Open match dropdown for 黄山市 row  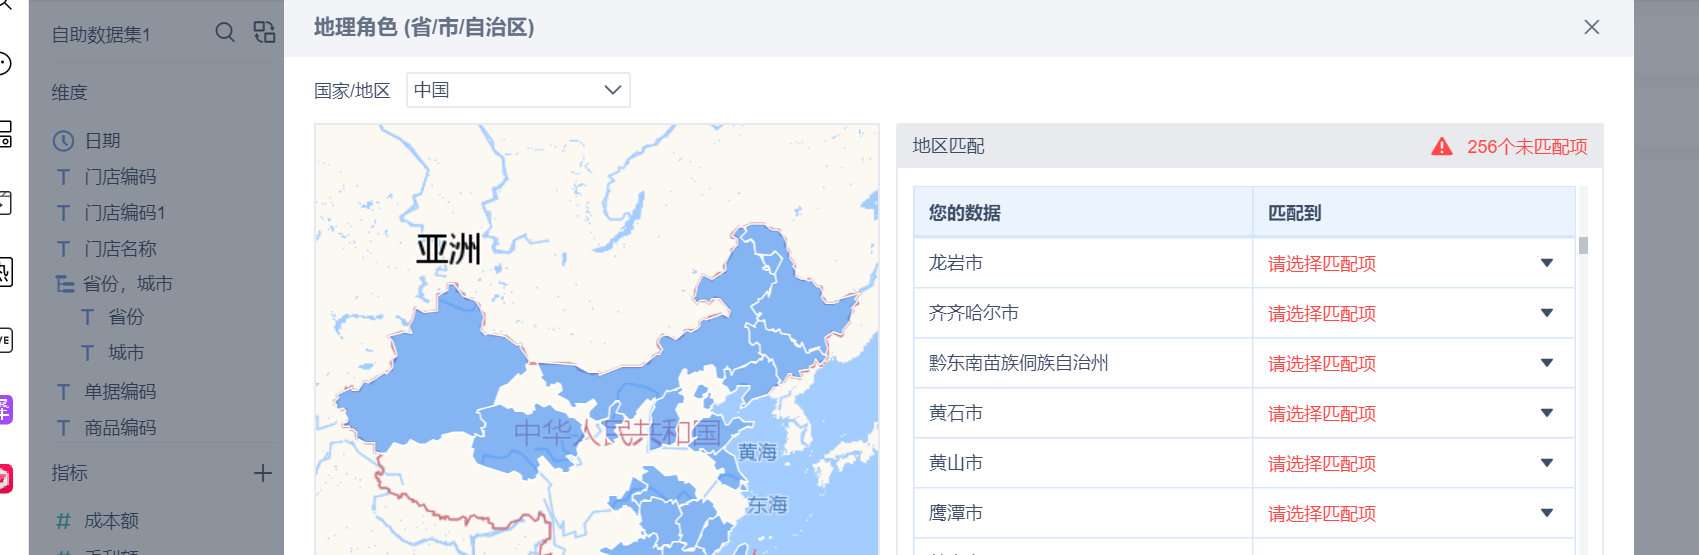(1546, 463)
